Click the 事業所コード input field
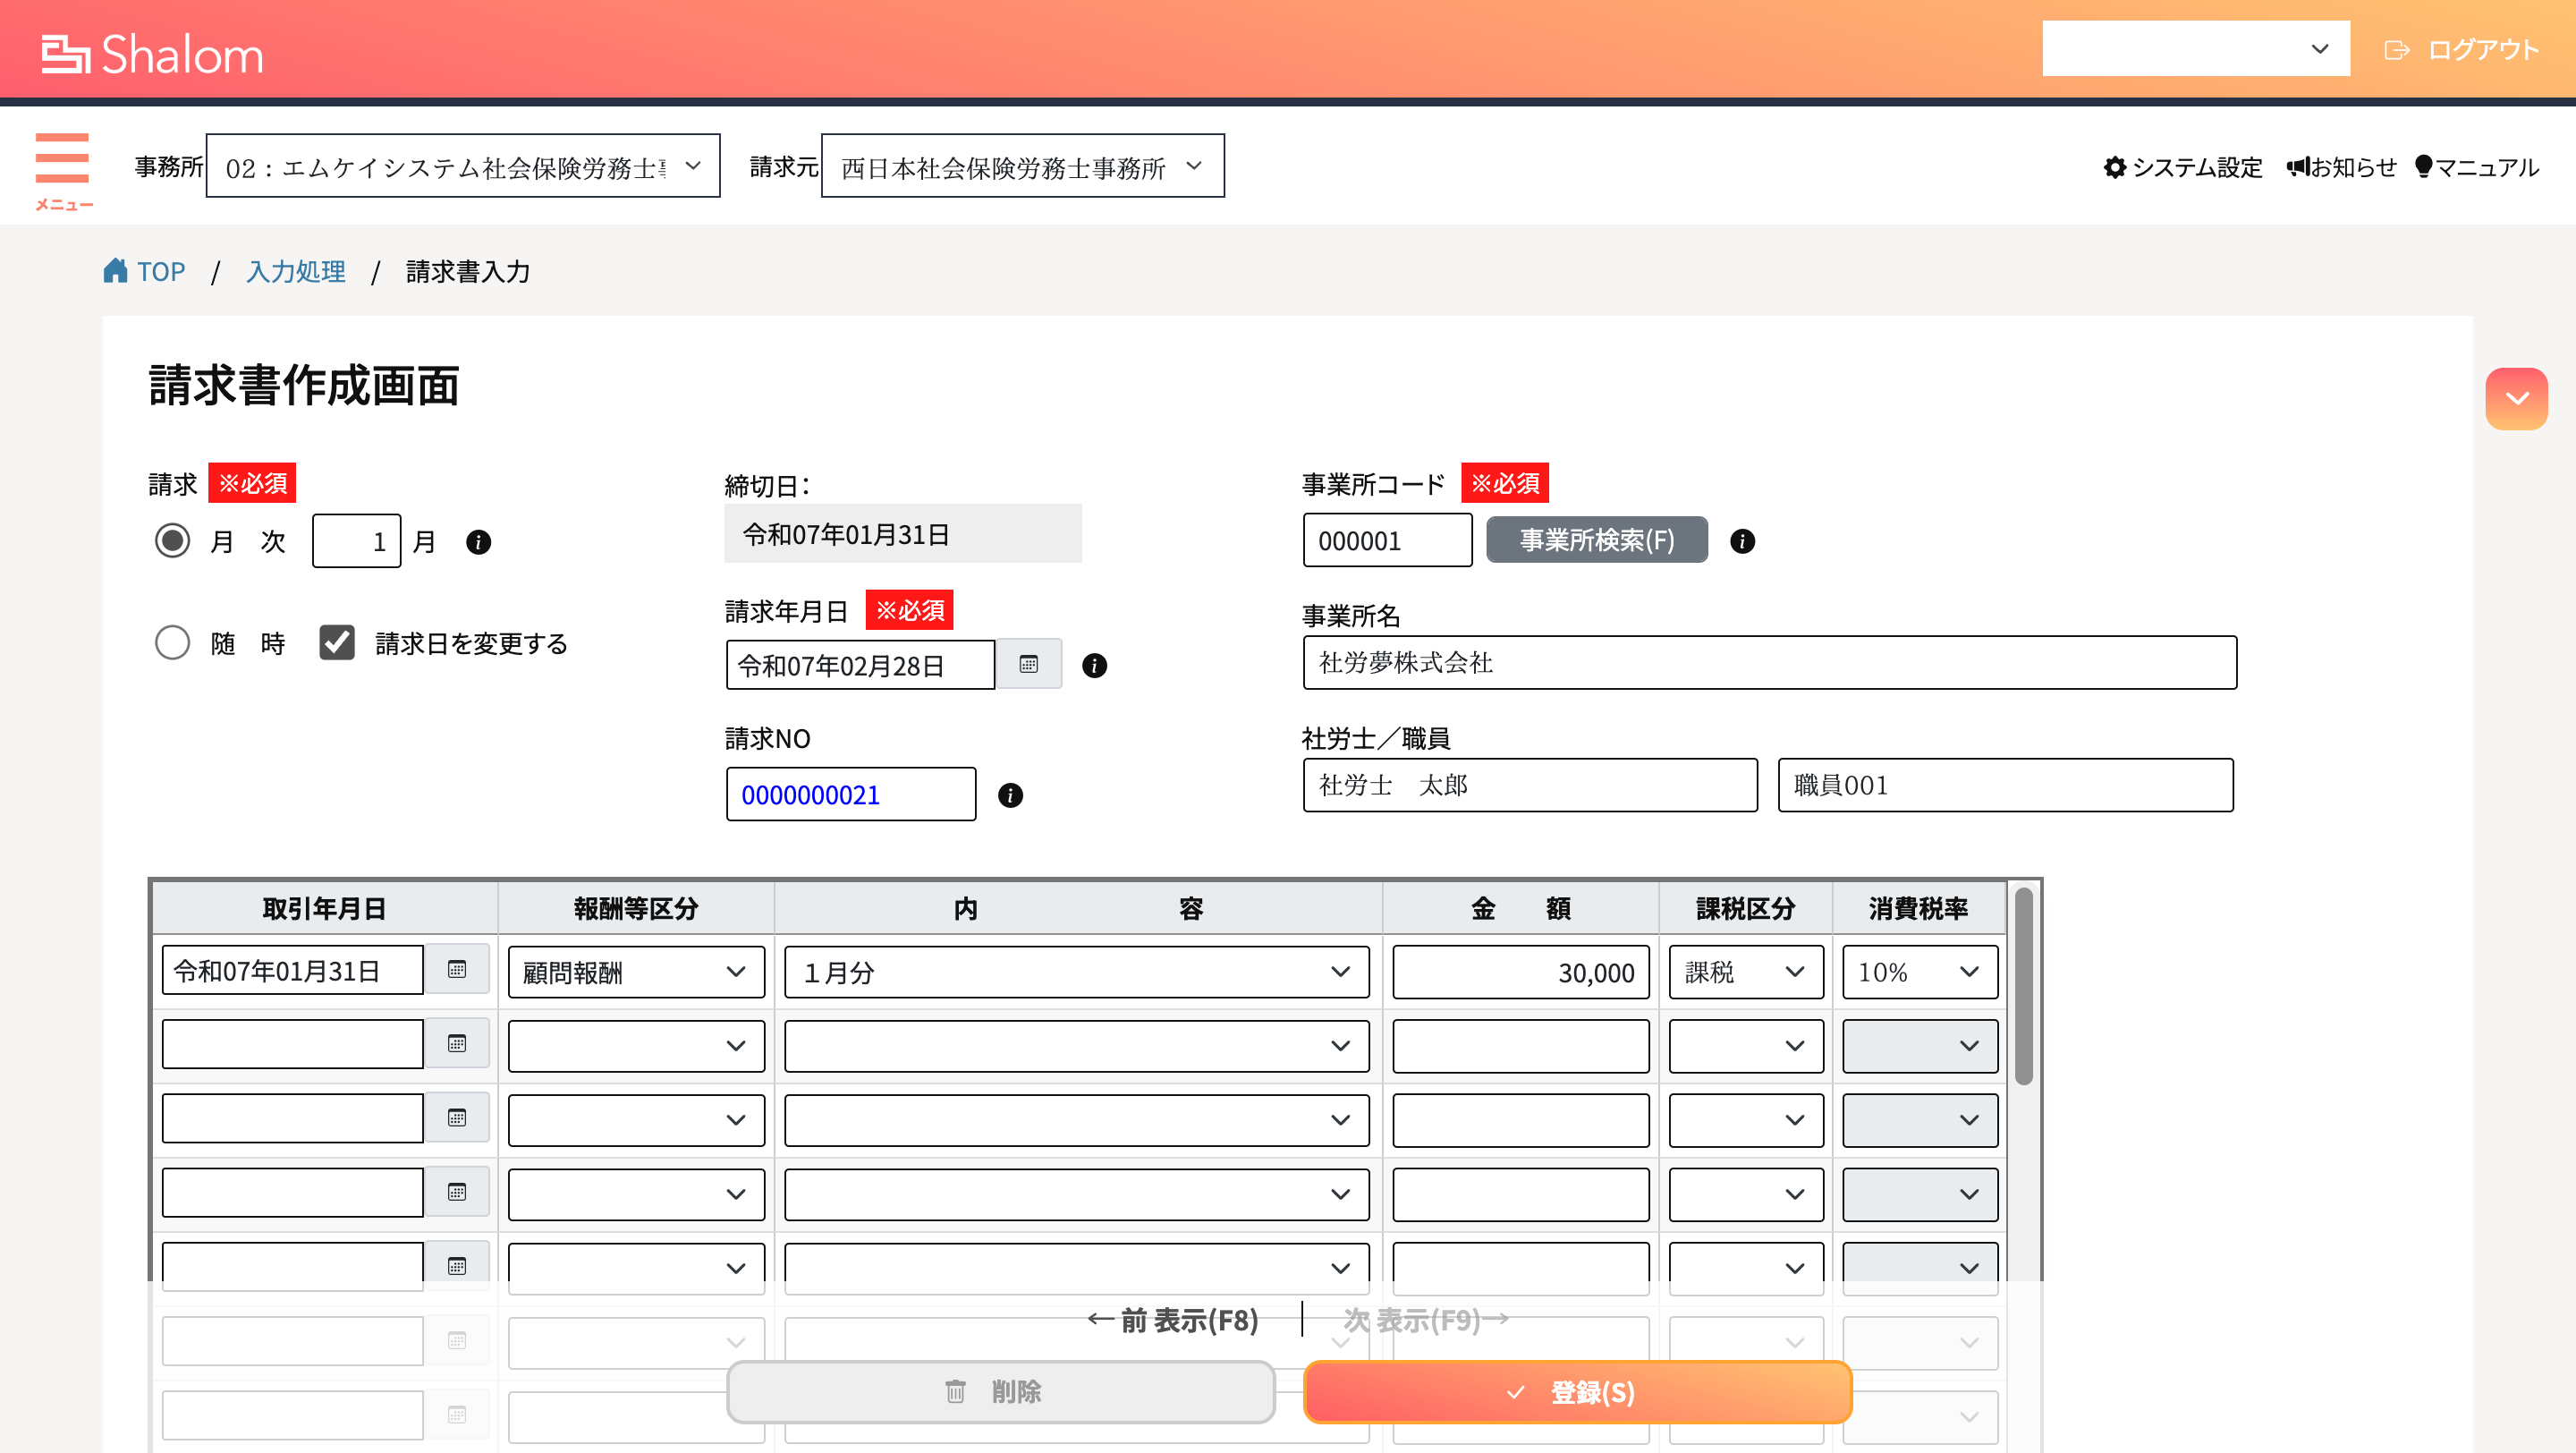This screenshot has height=1453, width=2576. (x=1387, y=540)
